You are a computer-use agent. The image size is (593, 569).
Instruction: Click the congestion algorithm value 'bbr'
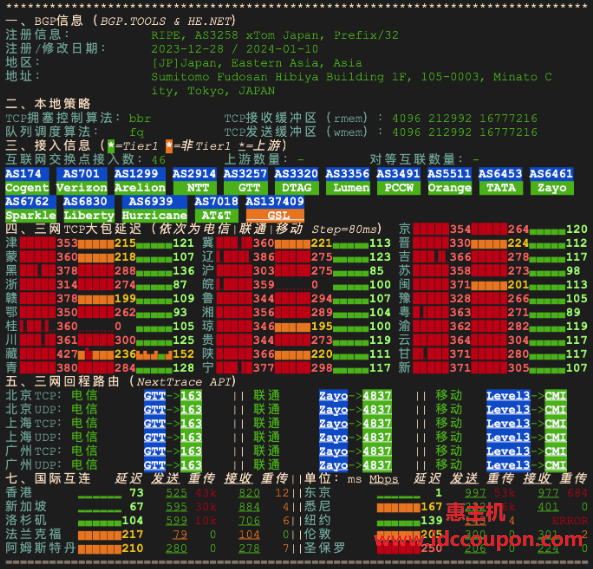click(x=140, y=118)
